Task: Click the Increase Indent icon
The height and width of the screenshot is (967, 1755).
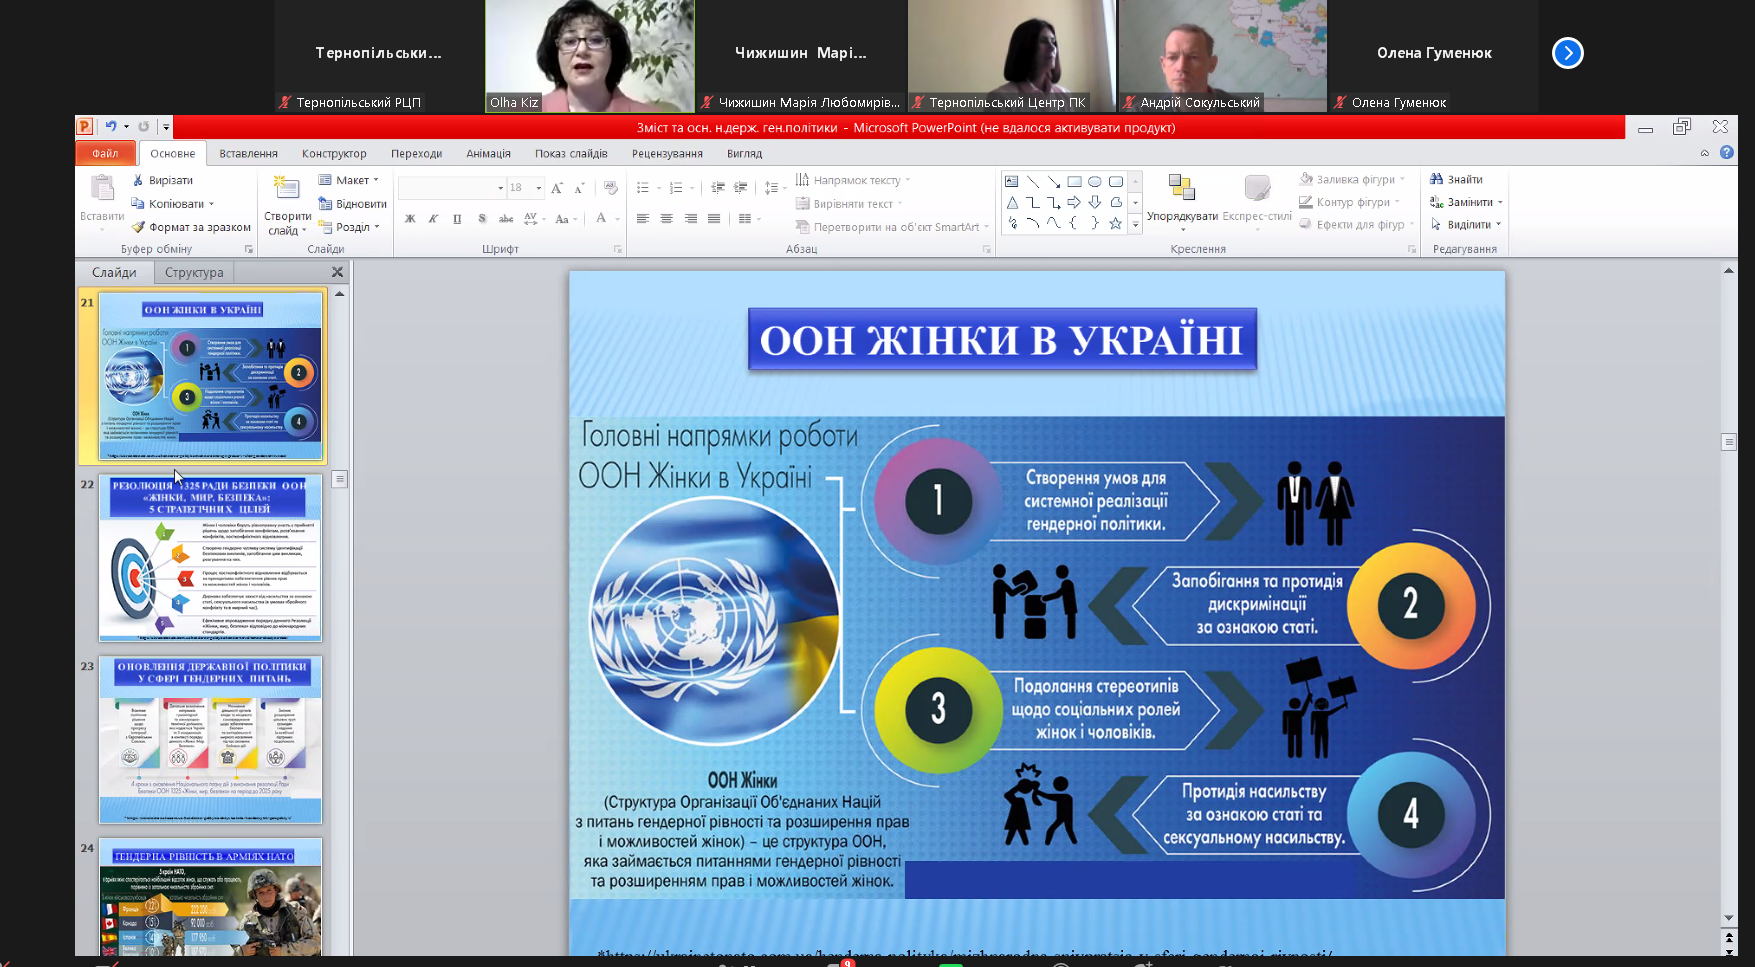Action: click(740, 188)
